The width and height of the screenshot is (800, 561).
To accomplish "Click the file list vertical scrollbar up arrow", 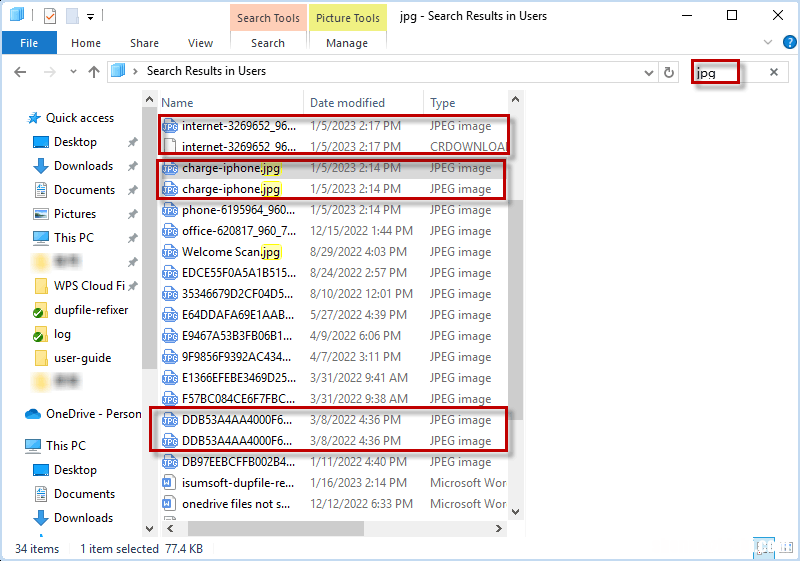I will [x=515, y=99].
